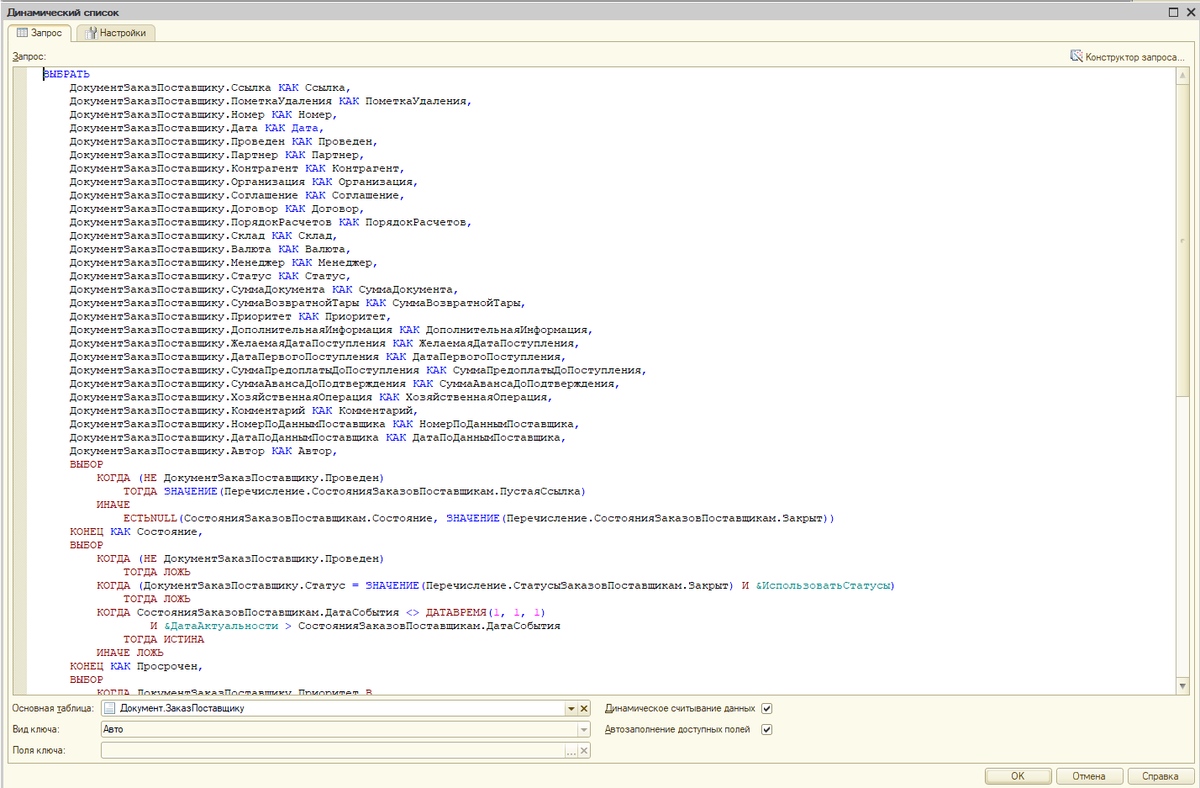
Task: Click the line ending with КАК Организация
Action: [243, 181]
